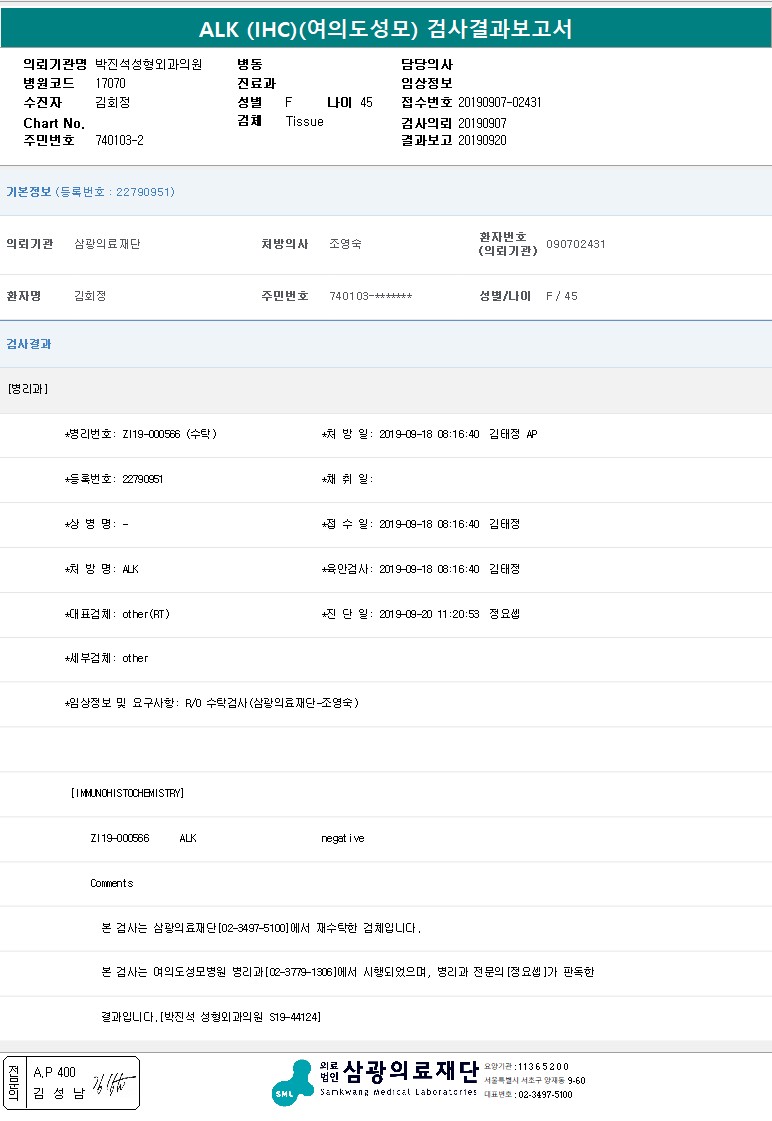Select the institution code 11365200 in footer
This screenshot has height=1121, width=772.
point(543,1067)
